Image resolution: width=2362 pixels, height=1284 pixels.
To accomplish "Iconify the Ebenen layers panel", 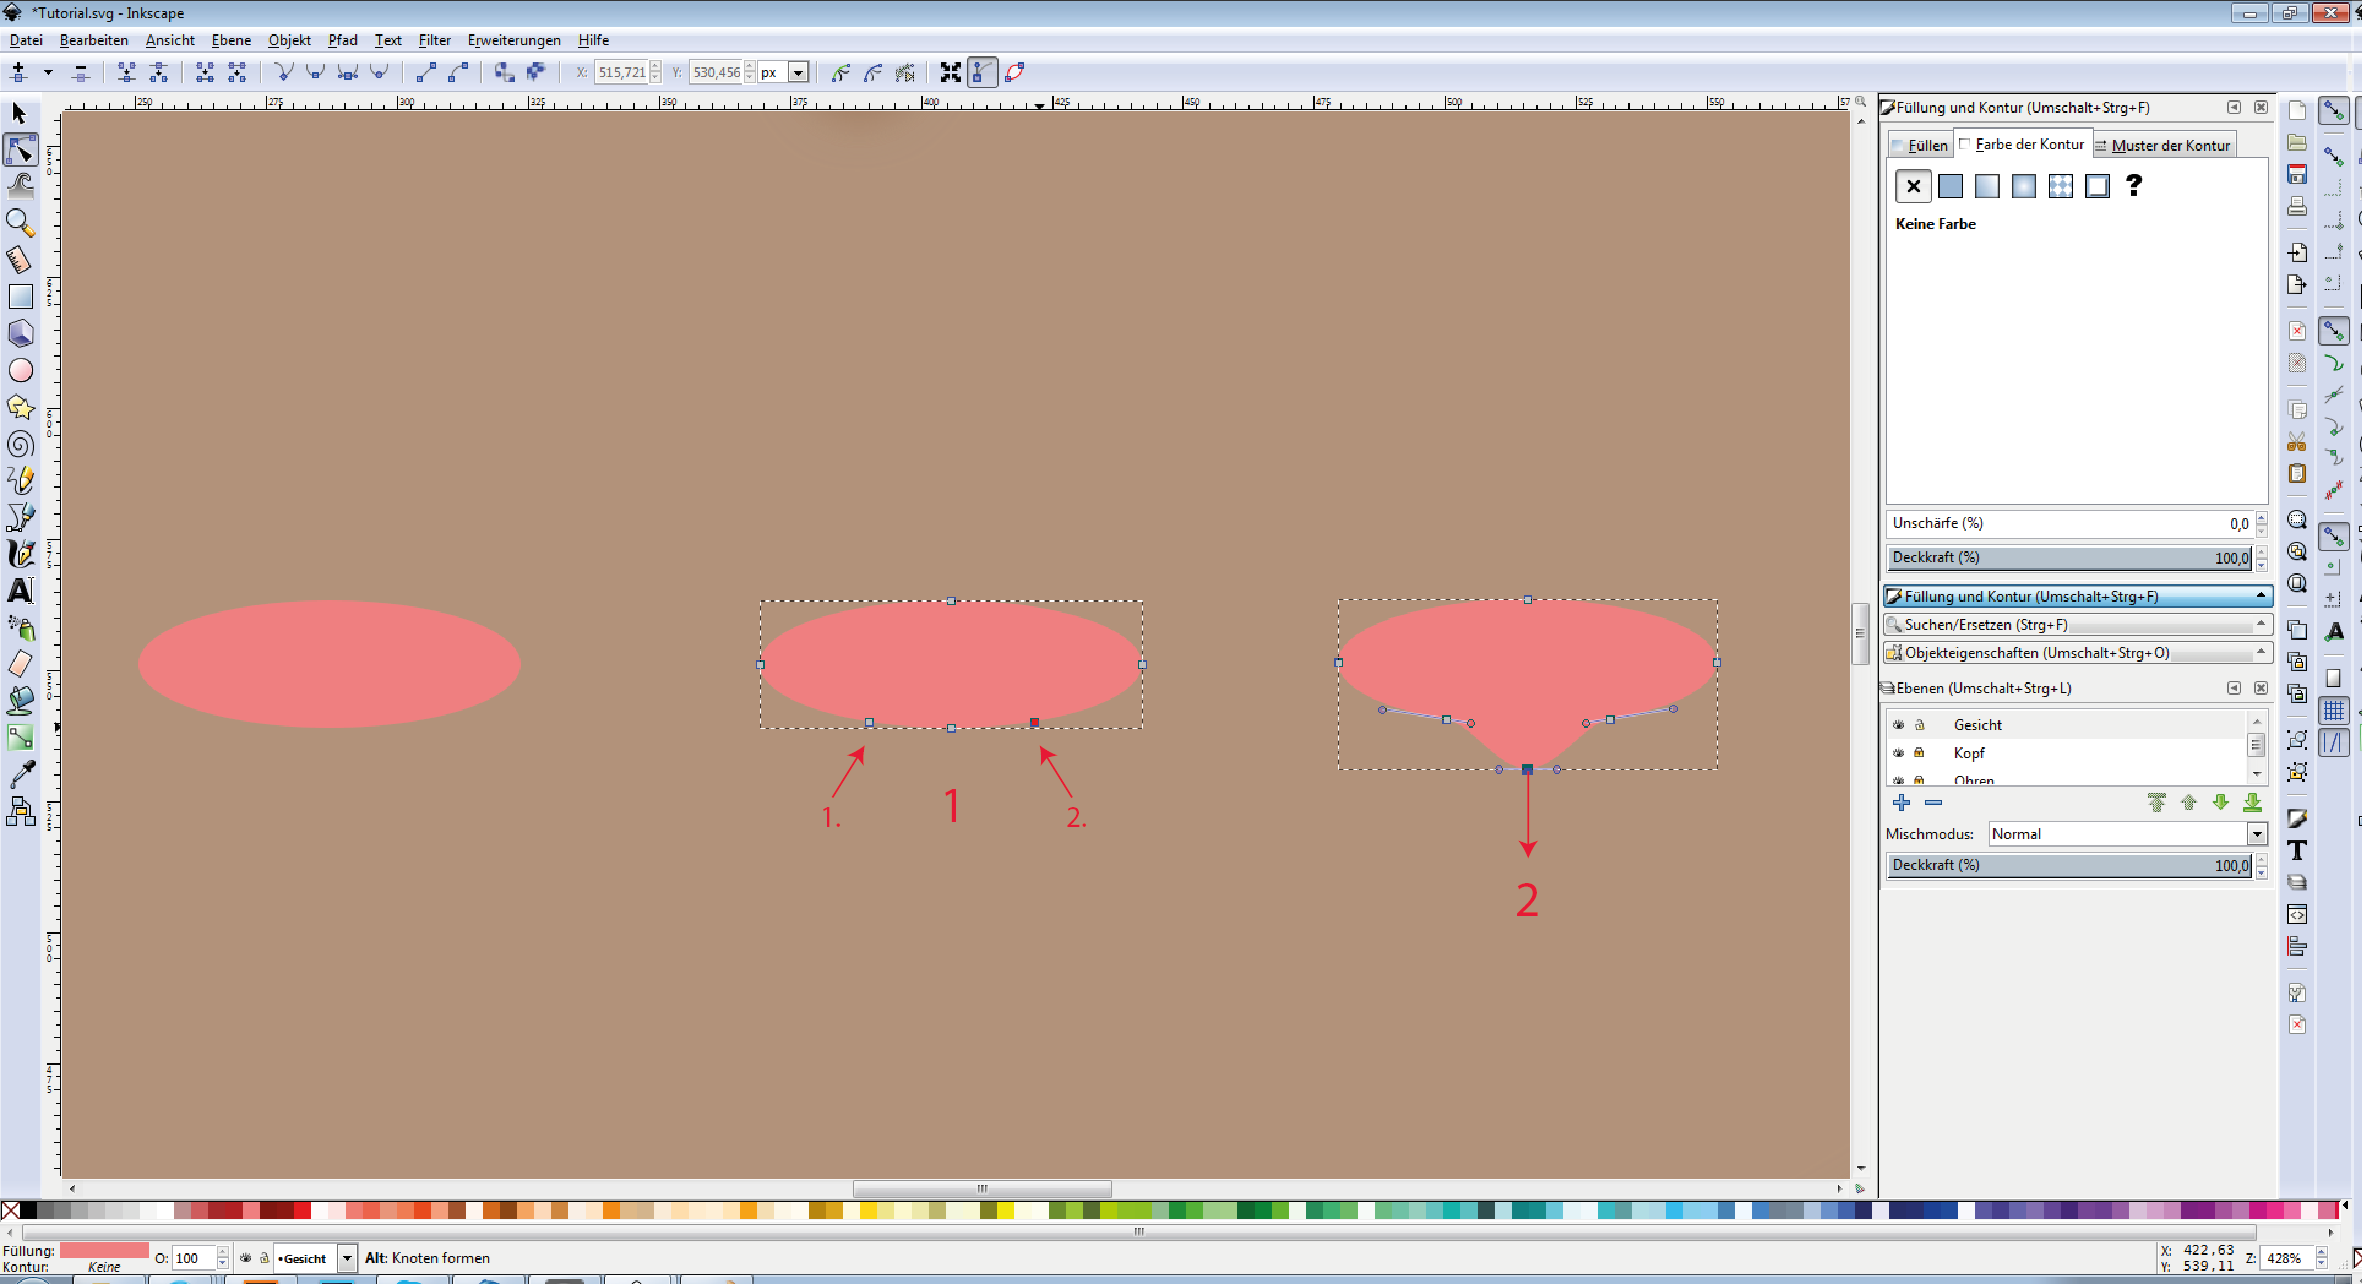I will (2234, 688).
